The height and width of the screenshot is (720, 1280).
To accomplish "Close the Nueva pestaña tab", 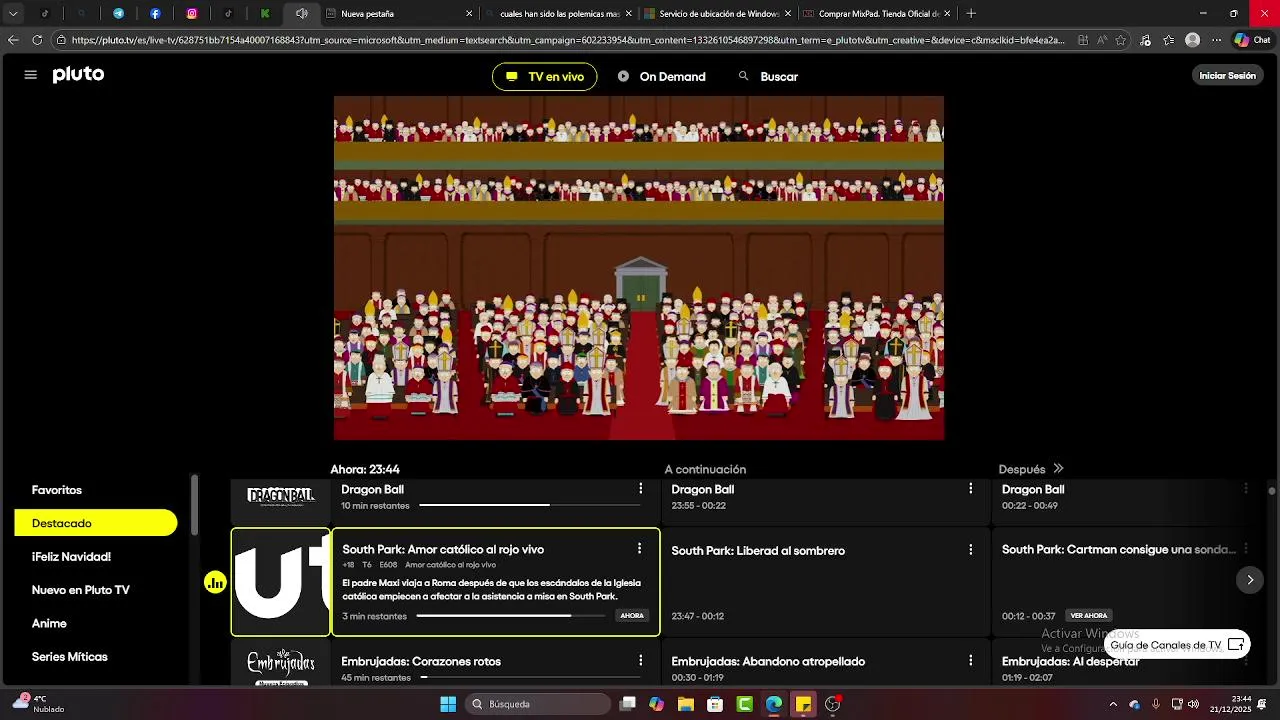I will [x=469, y=14].
